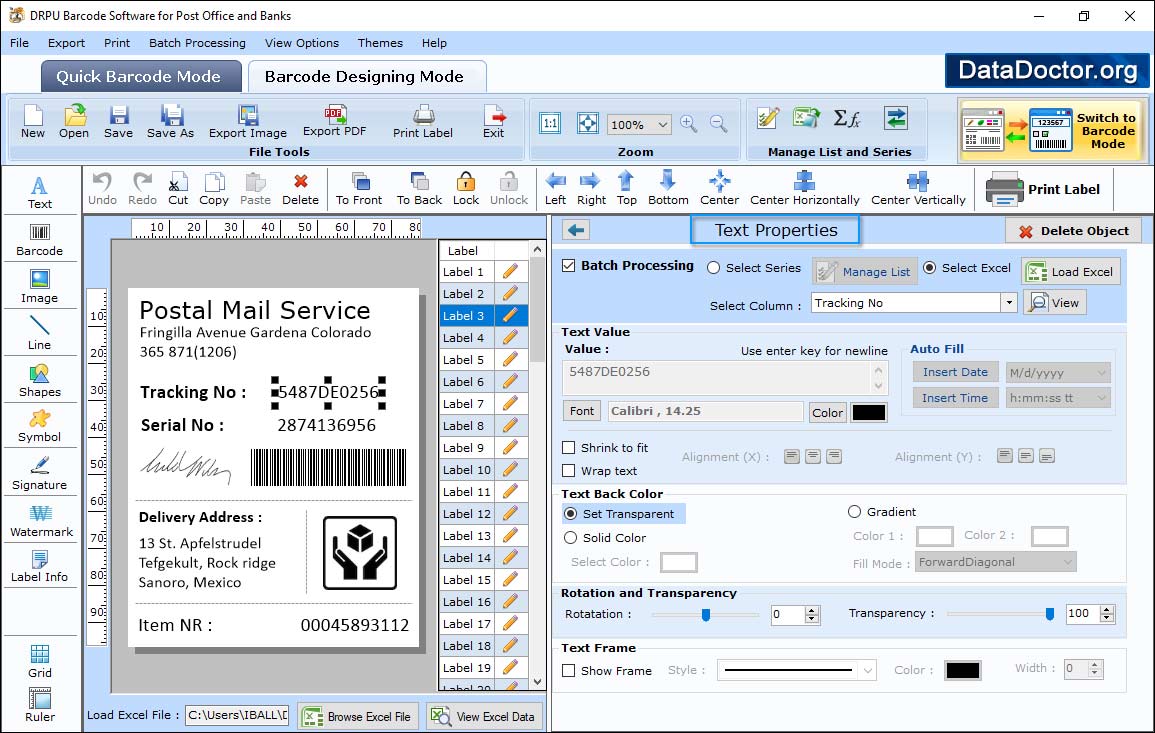The width and height of the screenshot is (1155, 733).
Task: Click the black text Color swatch
Action: click(x=868, y=413)
